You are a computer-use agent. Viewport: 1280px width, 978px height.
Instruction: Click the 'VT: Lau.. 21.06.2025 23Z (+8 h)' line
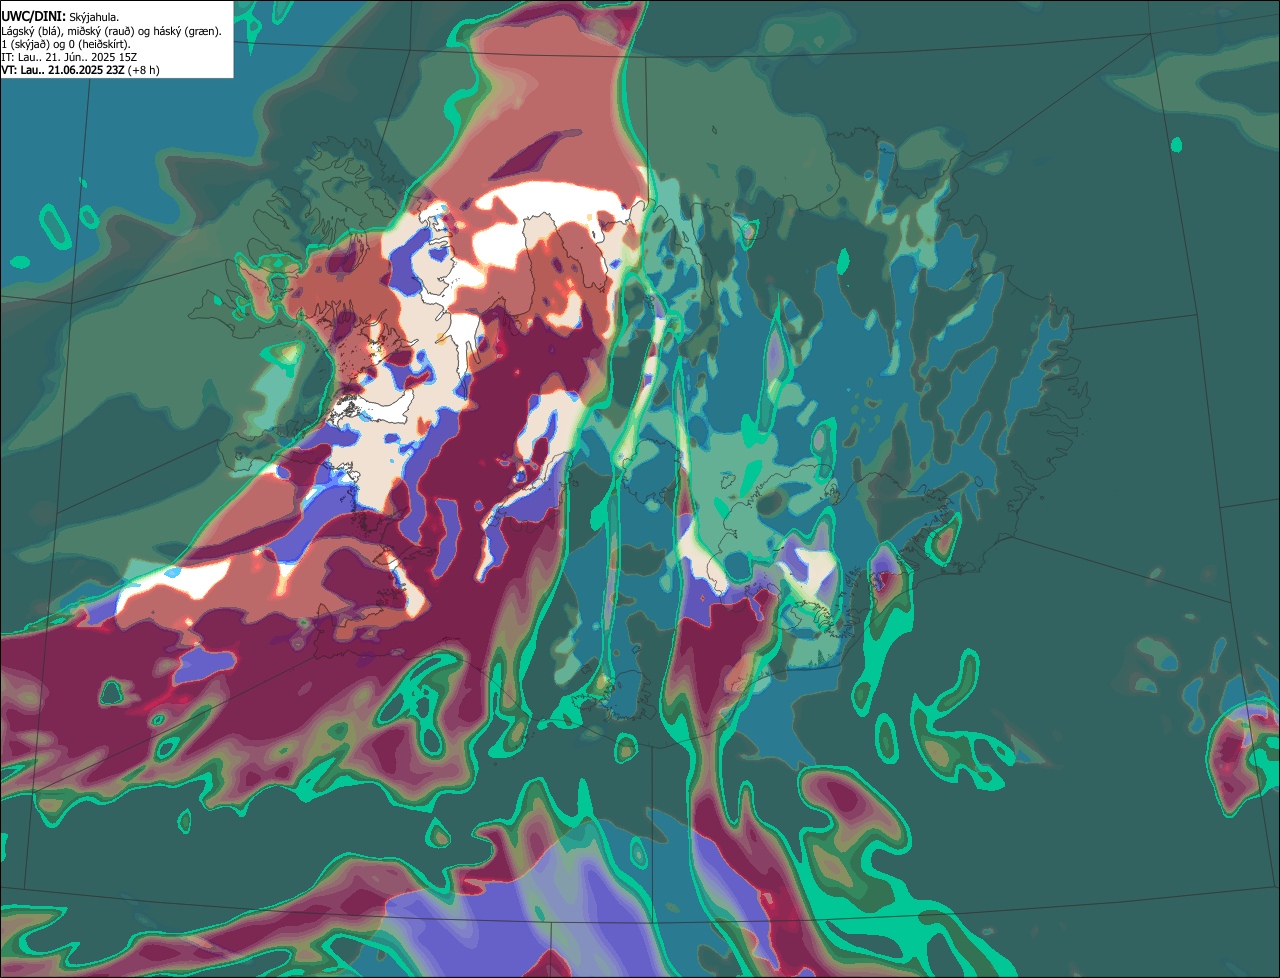pos(80,70)
